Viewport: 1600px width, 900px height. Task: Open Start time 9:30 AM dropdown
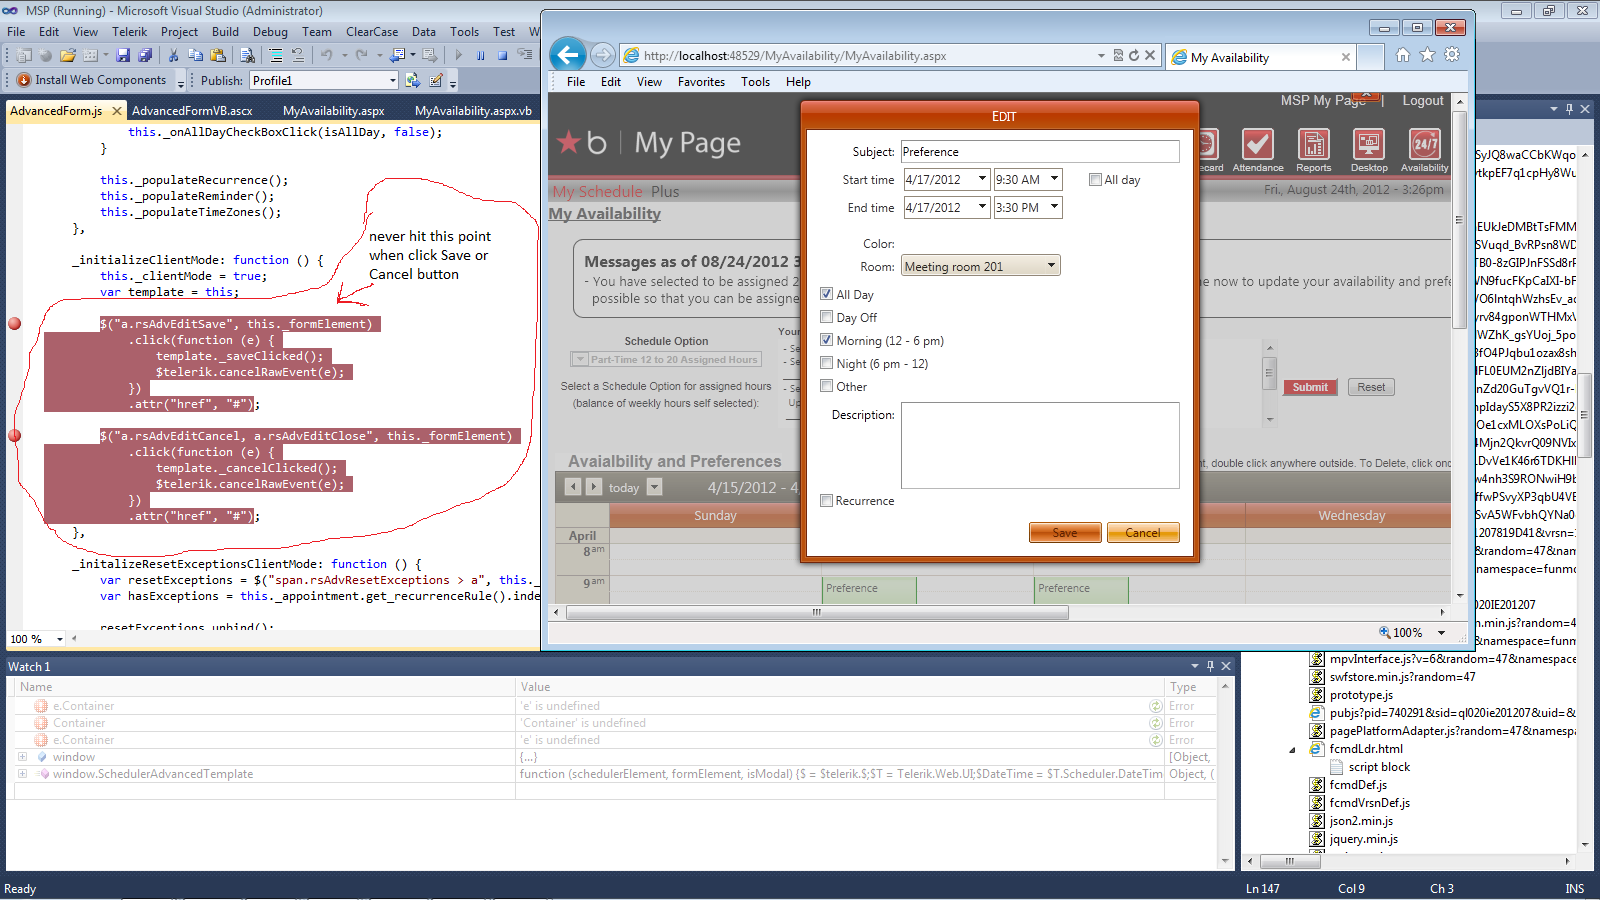1054,180
